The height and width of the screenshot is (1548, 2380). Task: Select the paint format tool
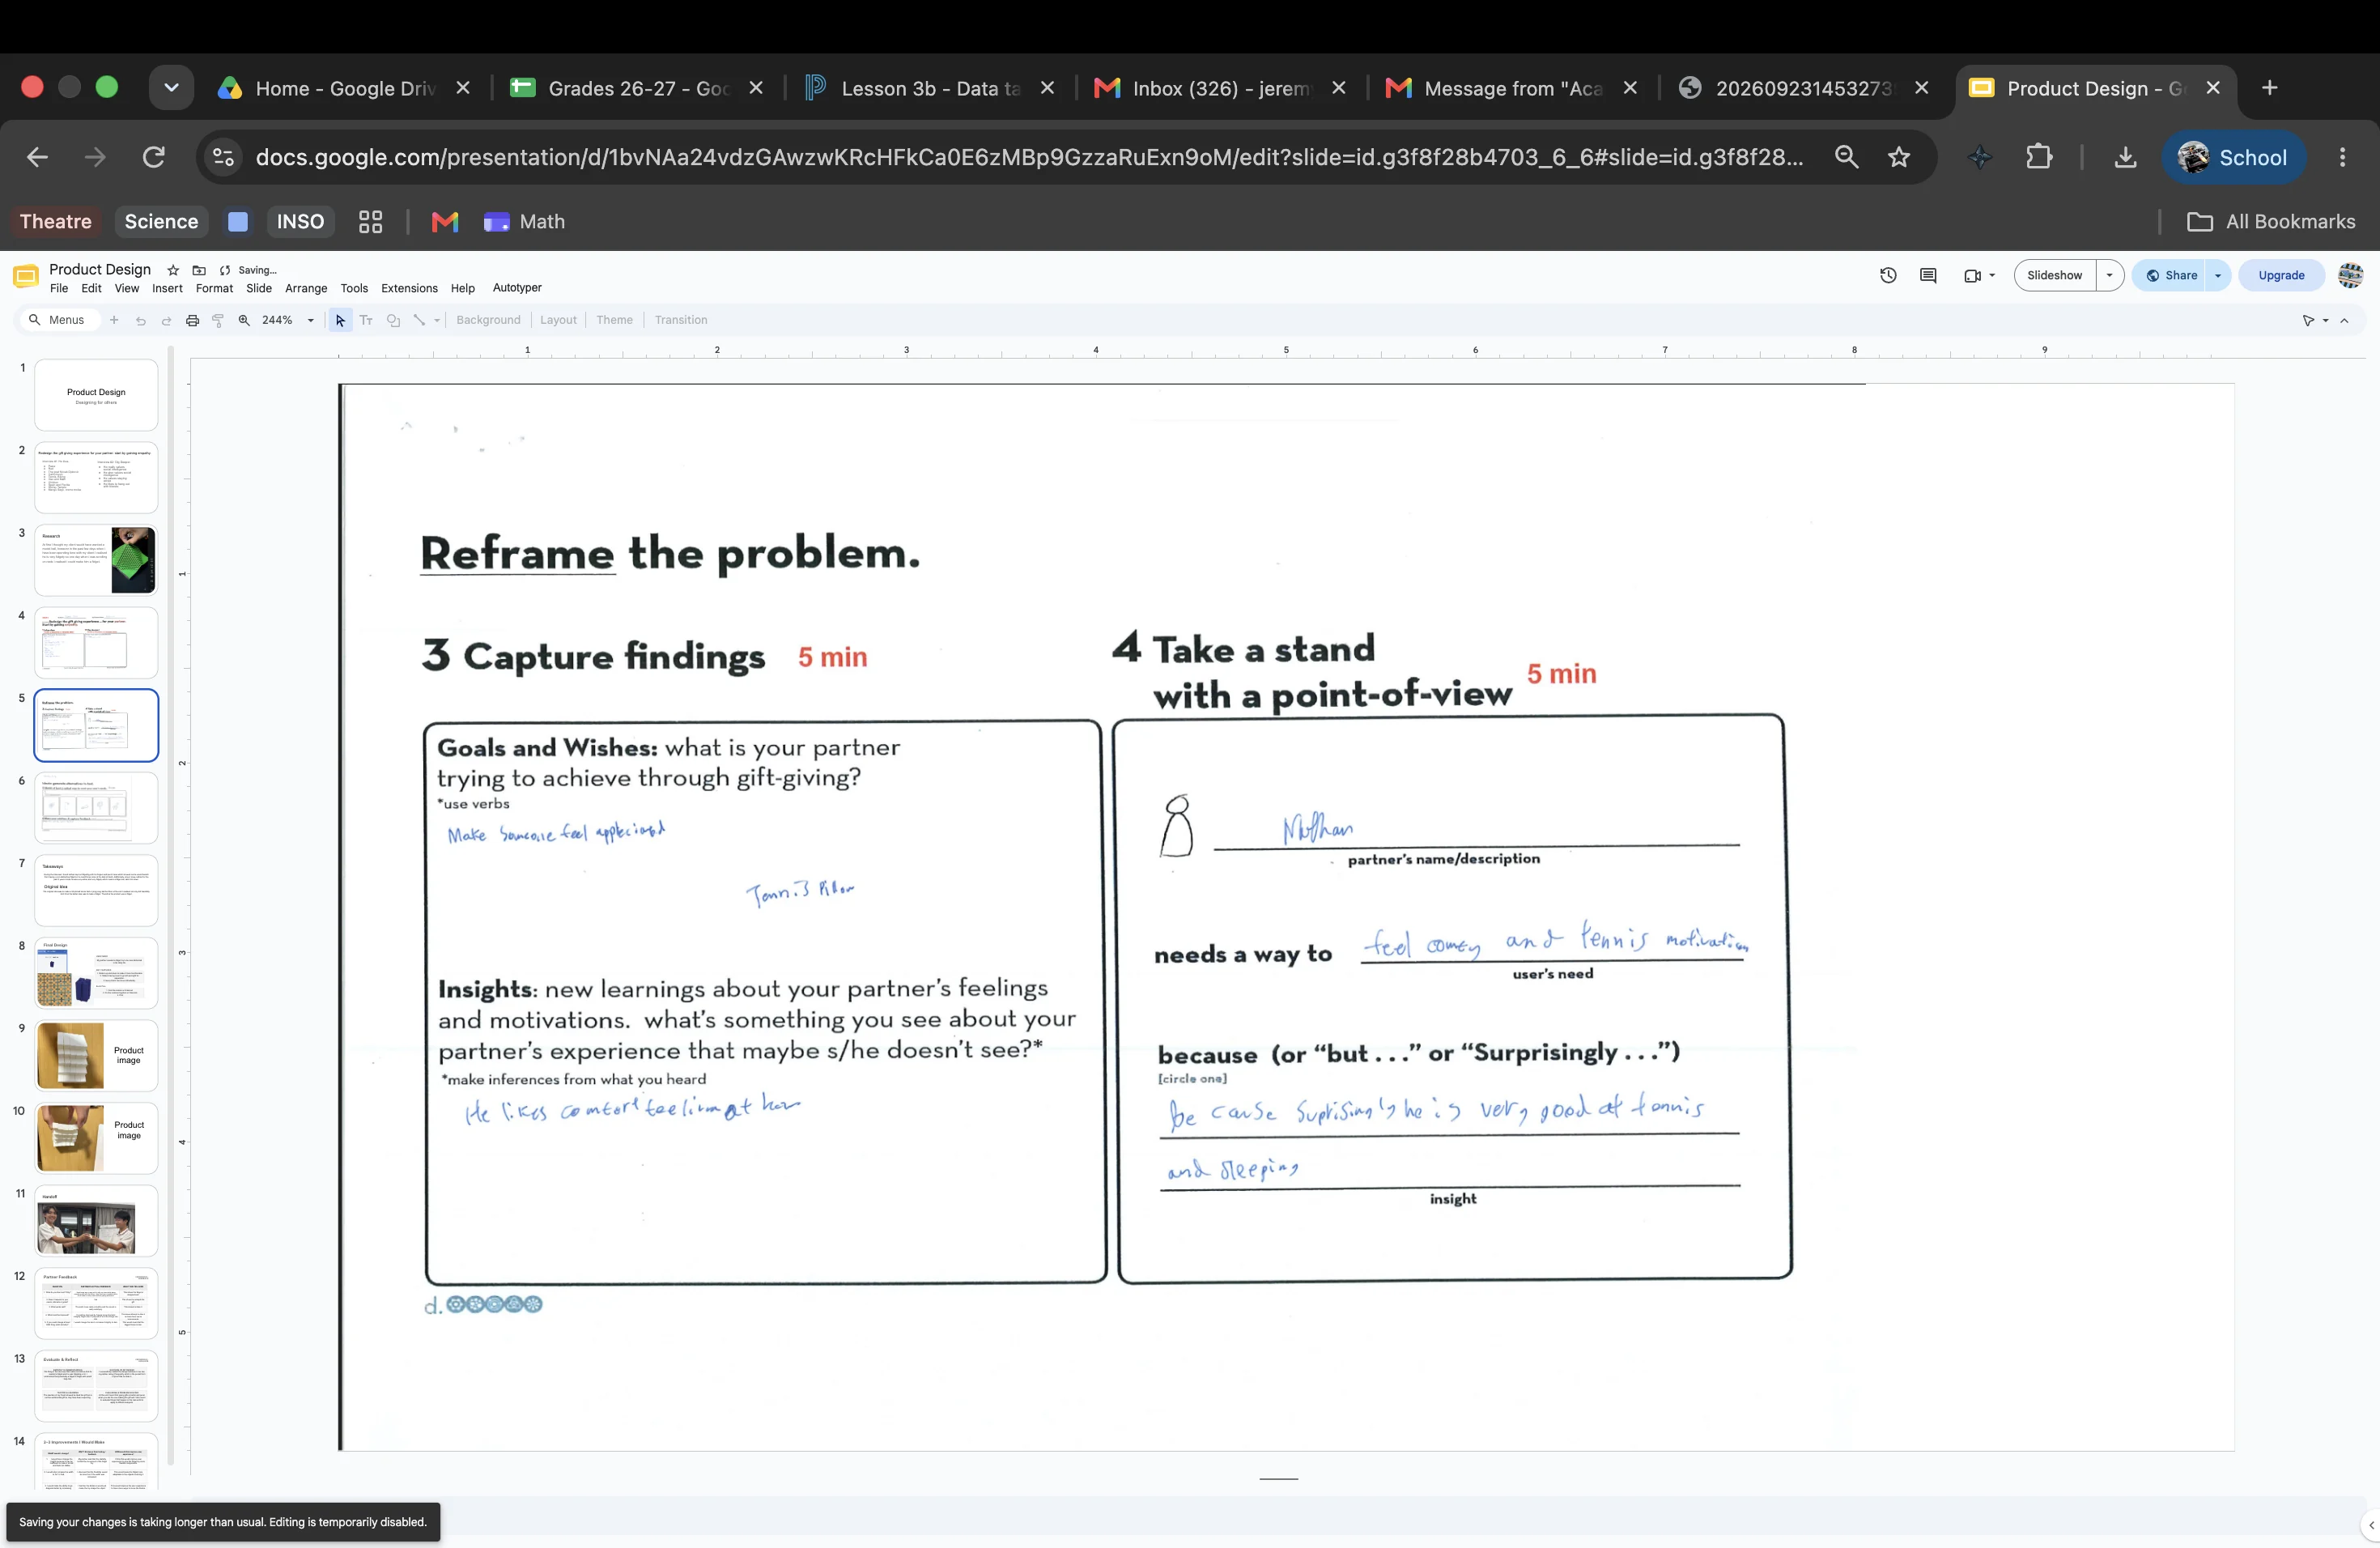click(218, 320)
